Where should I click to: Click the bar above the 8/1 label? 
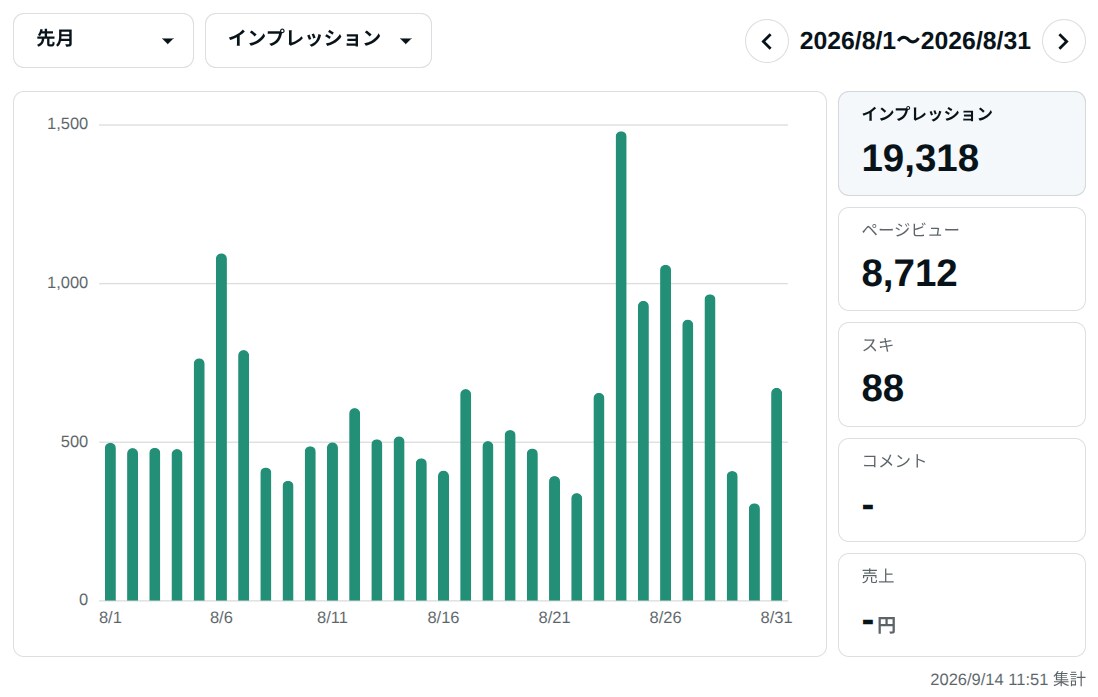111,522
